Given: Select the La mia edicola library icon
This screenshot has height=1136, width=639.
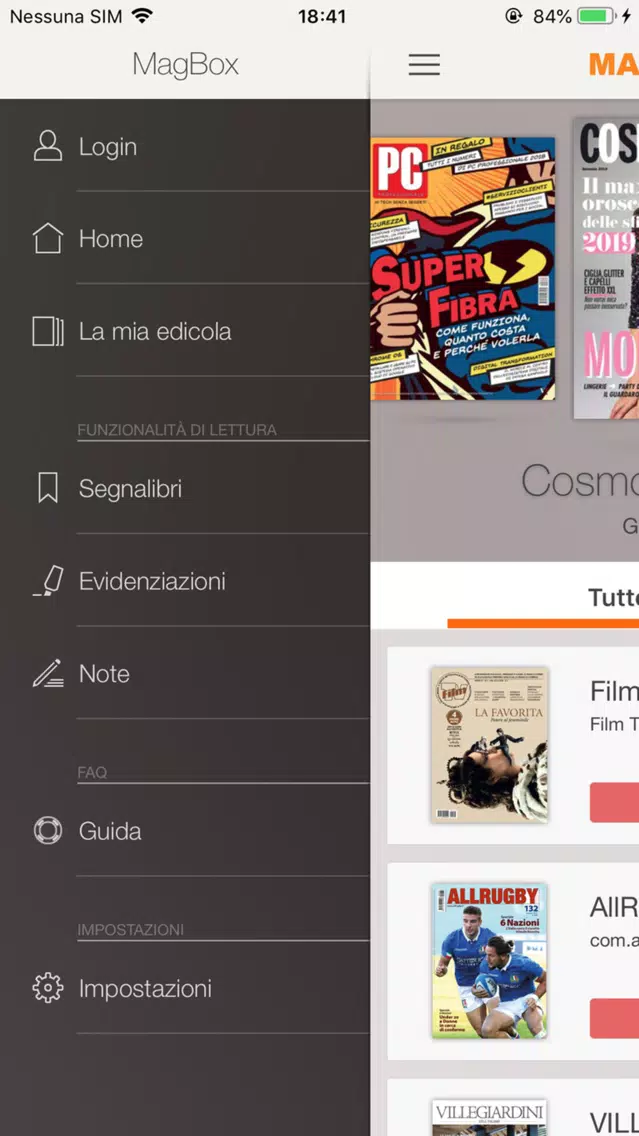Looking at the screenshot, I should point(48,331).
